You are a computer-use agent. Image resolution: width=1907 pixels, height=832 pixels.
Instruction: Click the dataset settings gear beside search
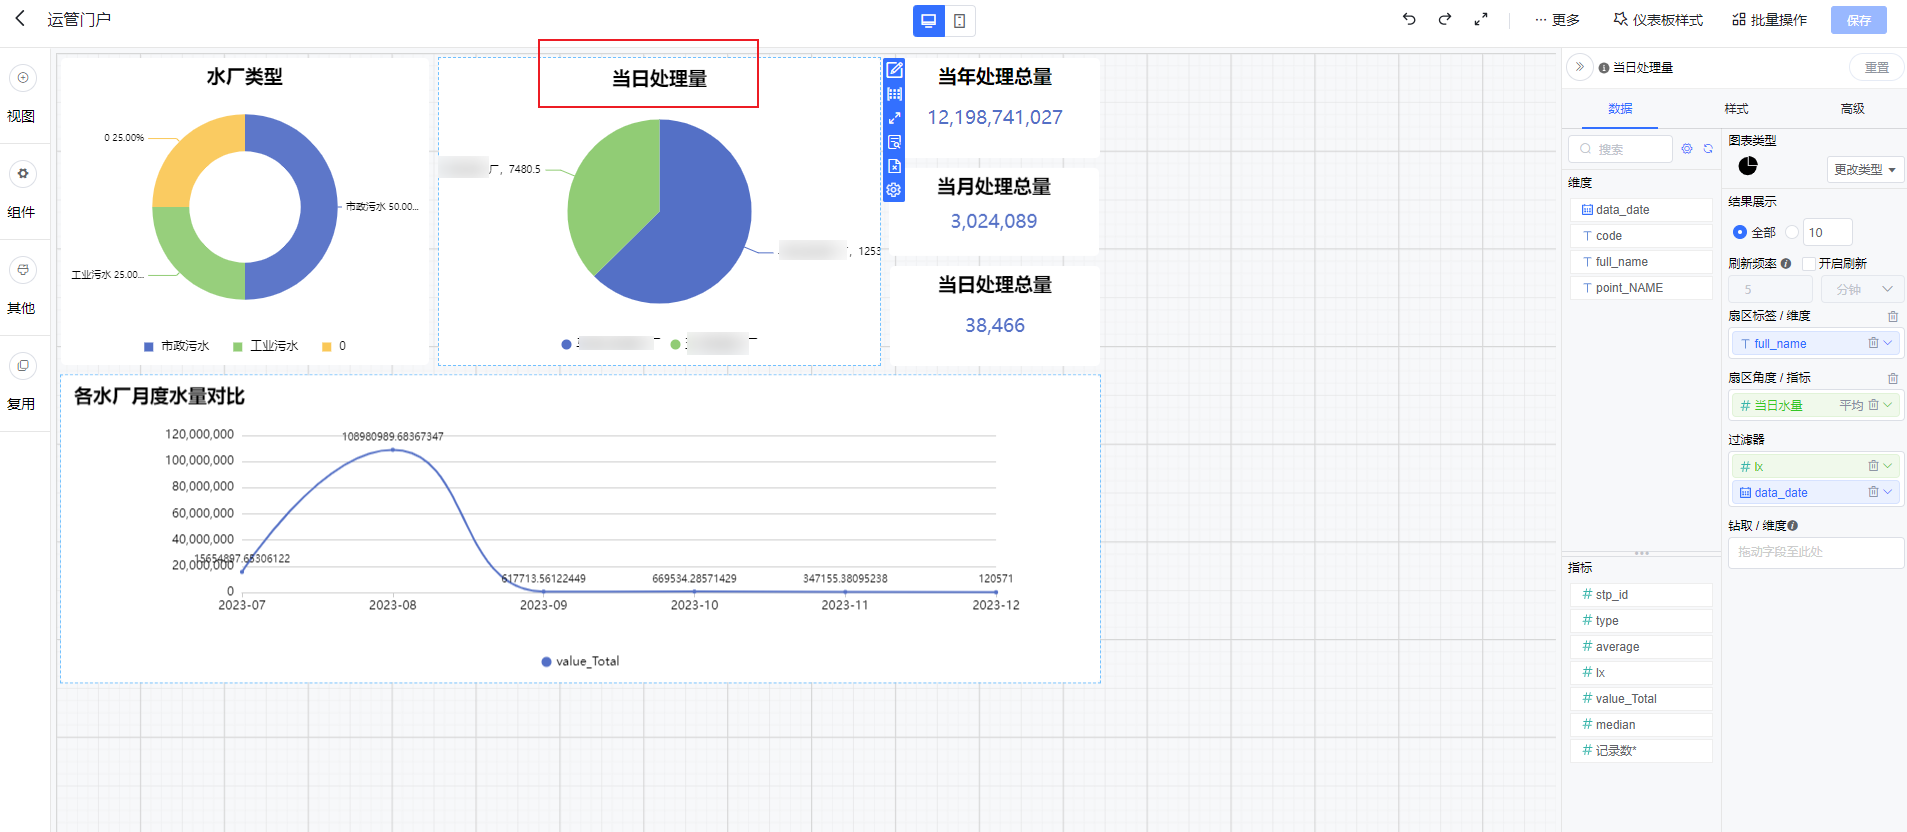(1687, 148)
